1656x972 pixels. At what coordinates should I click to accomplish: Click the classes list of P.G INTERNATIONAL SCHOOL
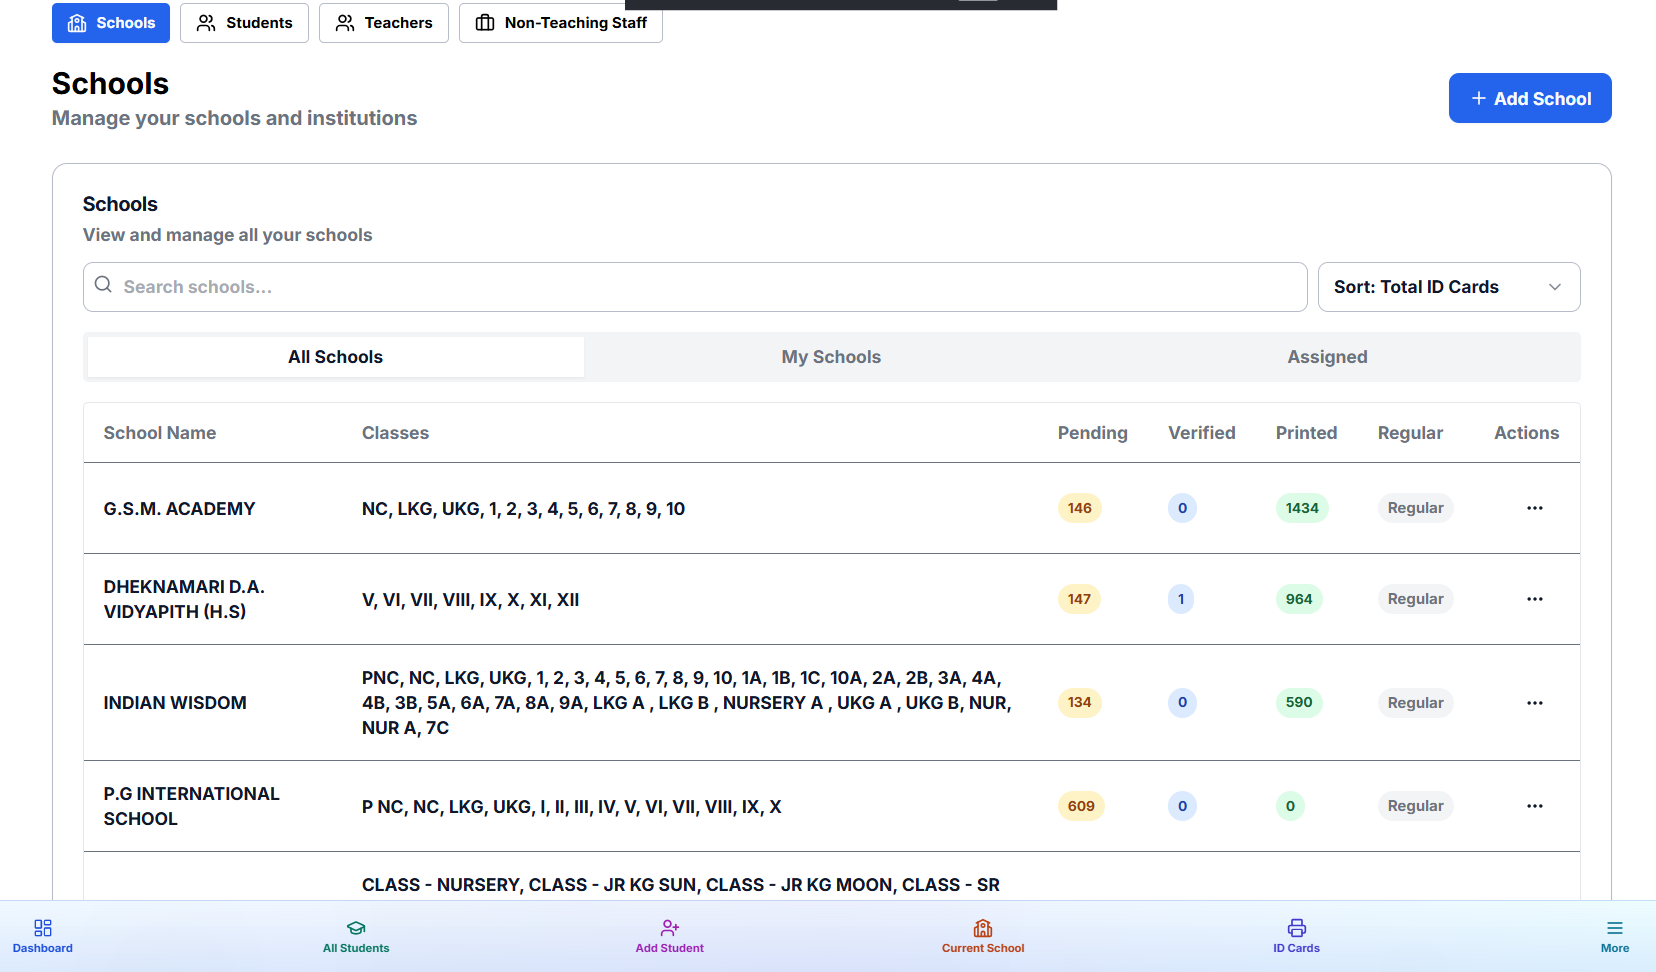[572, 807]
